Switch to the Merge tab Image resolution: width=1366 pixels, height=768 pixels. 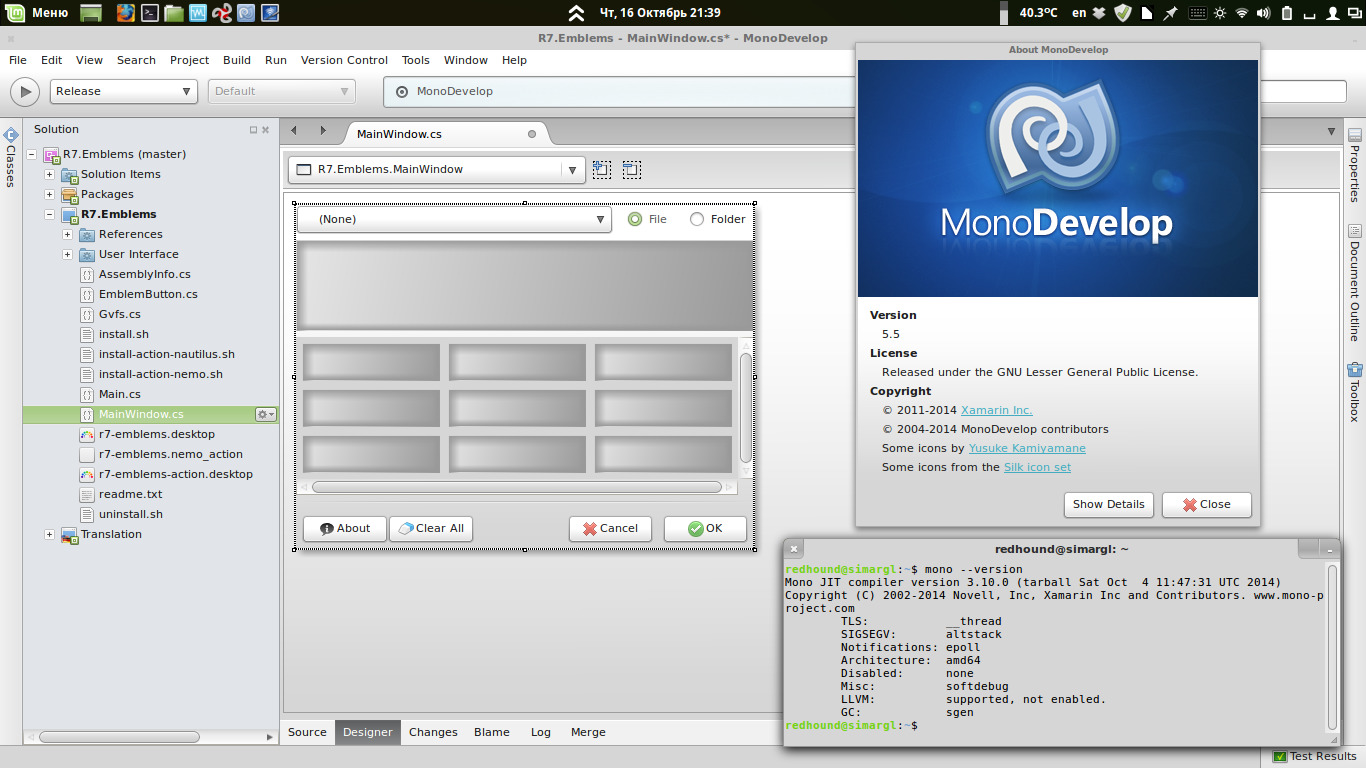point(588,732)
